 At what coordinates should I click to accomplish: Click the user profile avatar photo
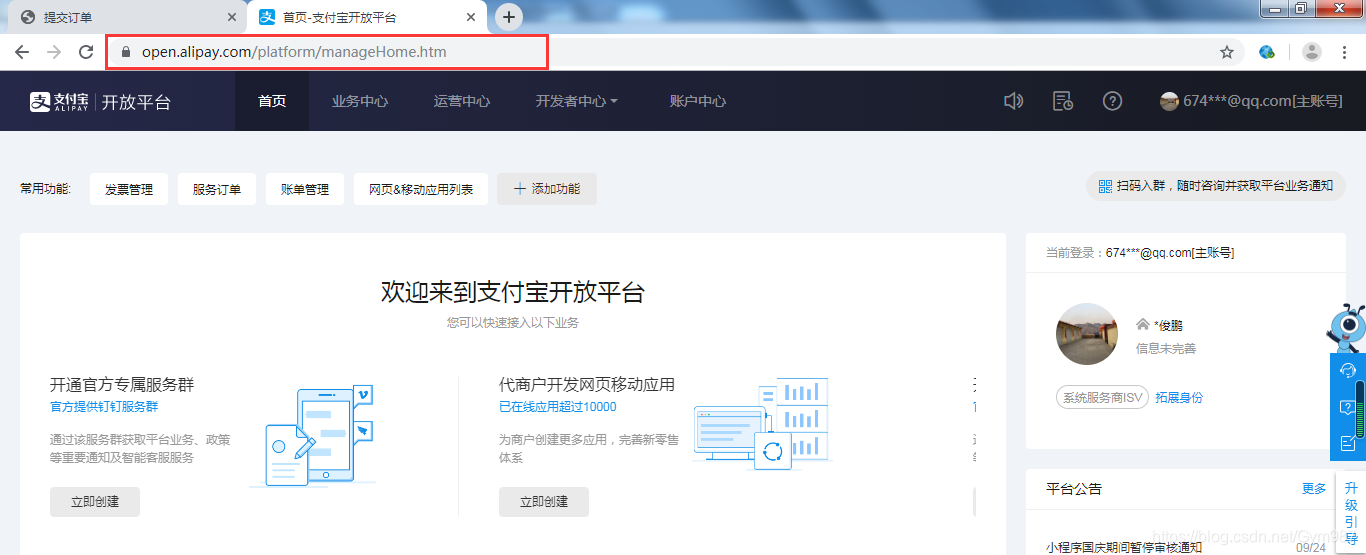click(1087, 334)
